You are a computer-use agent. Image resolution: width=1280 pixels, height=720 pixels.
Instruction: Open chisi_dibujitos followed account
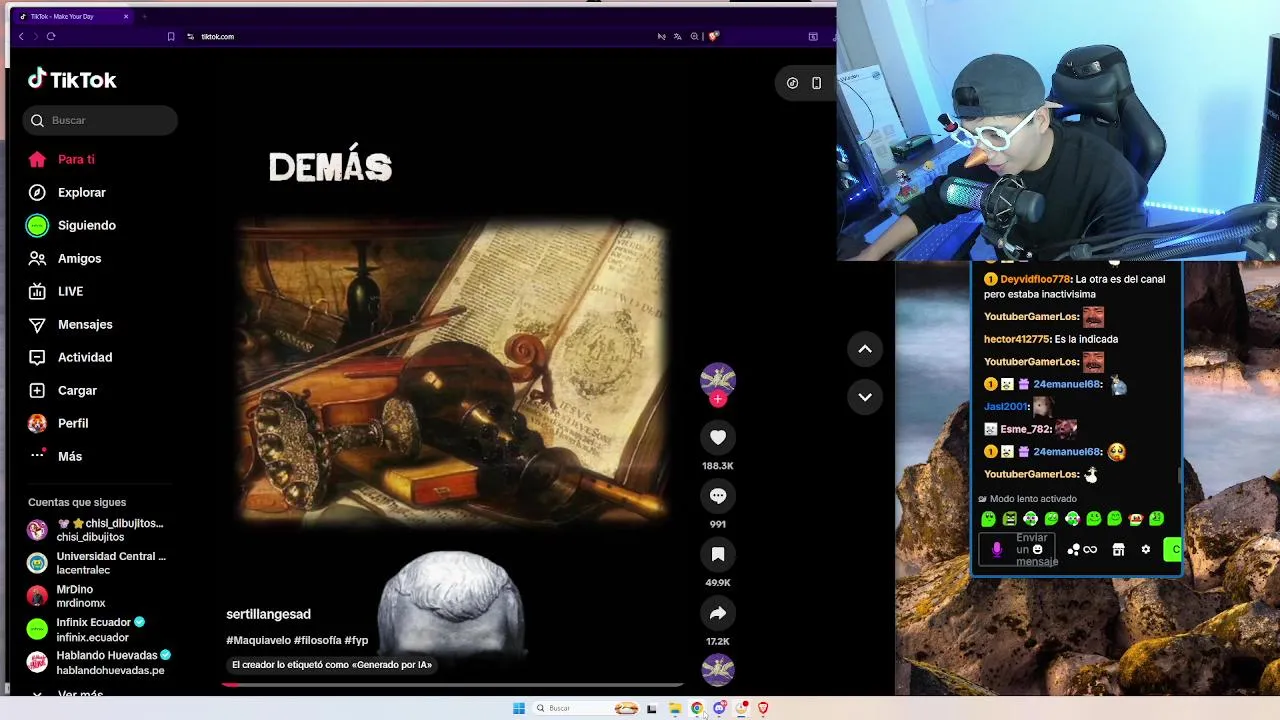pyautogui.click(x=97, y=530)
